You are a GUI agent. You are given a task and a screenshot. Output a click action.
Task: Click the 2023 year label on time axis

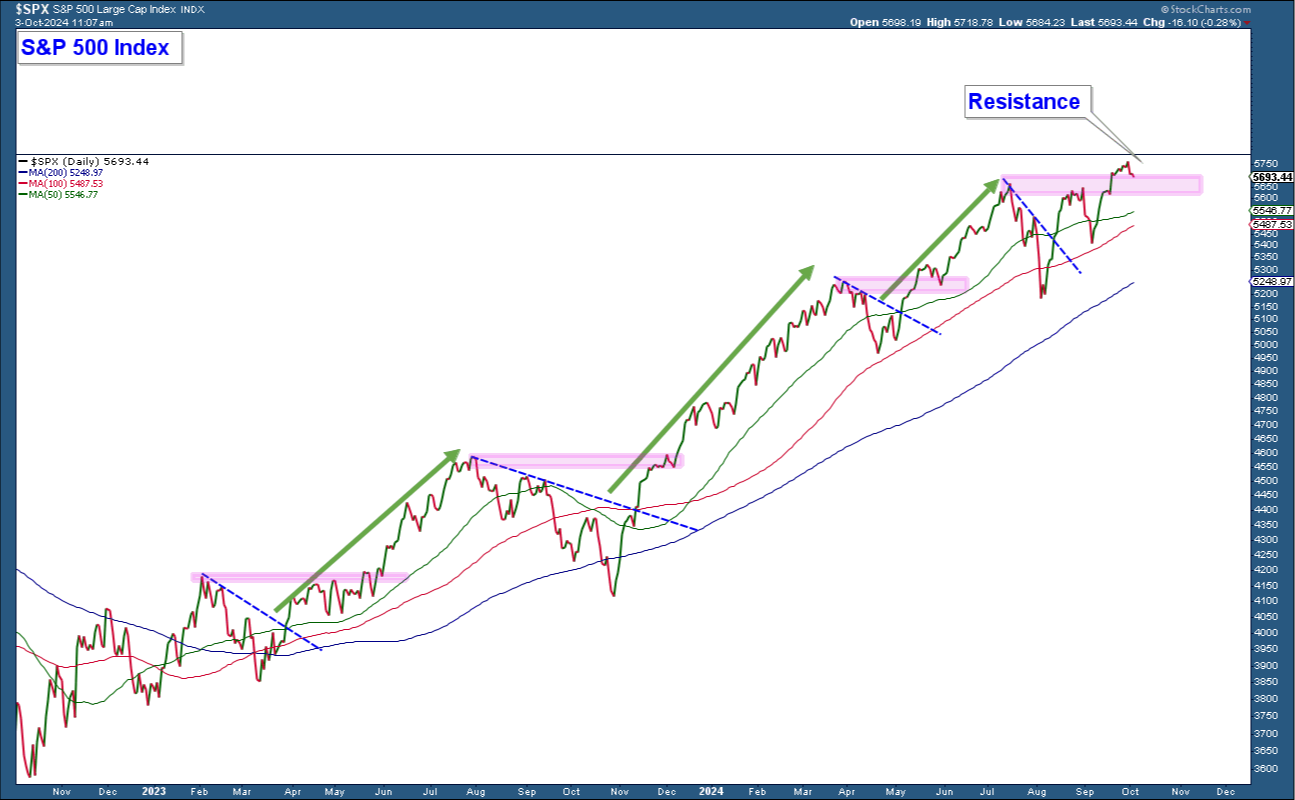pyautogui.click(x=153, y=790)
